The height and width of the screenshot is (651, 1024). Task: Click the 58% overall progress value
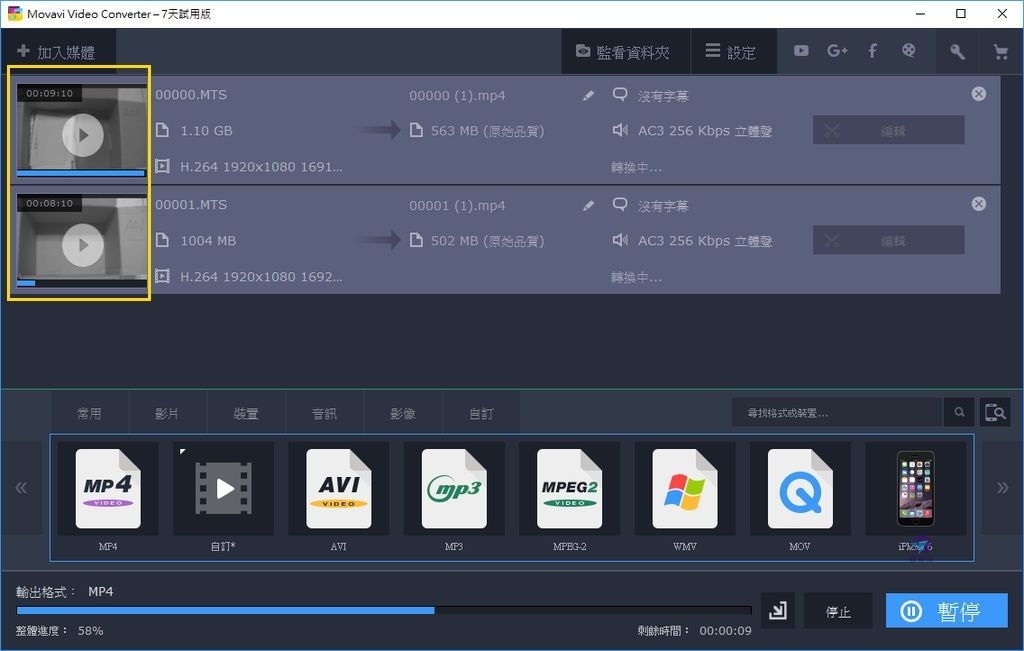90,631
